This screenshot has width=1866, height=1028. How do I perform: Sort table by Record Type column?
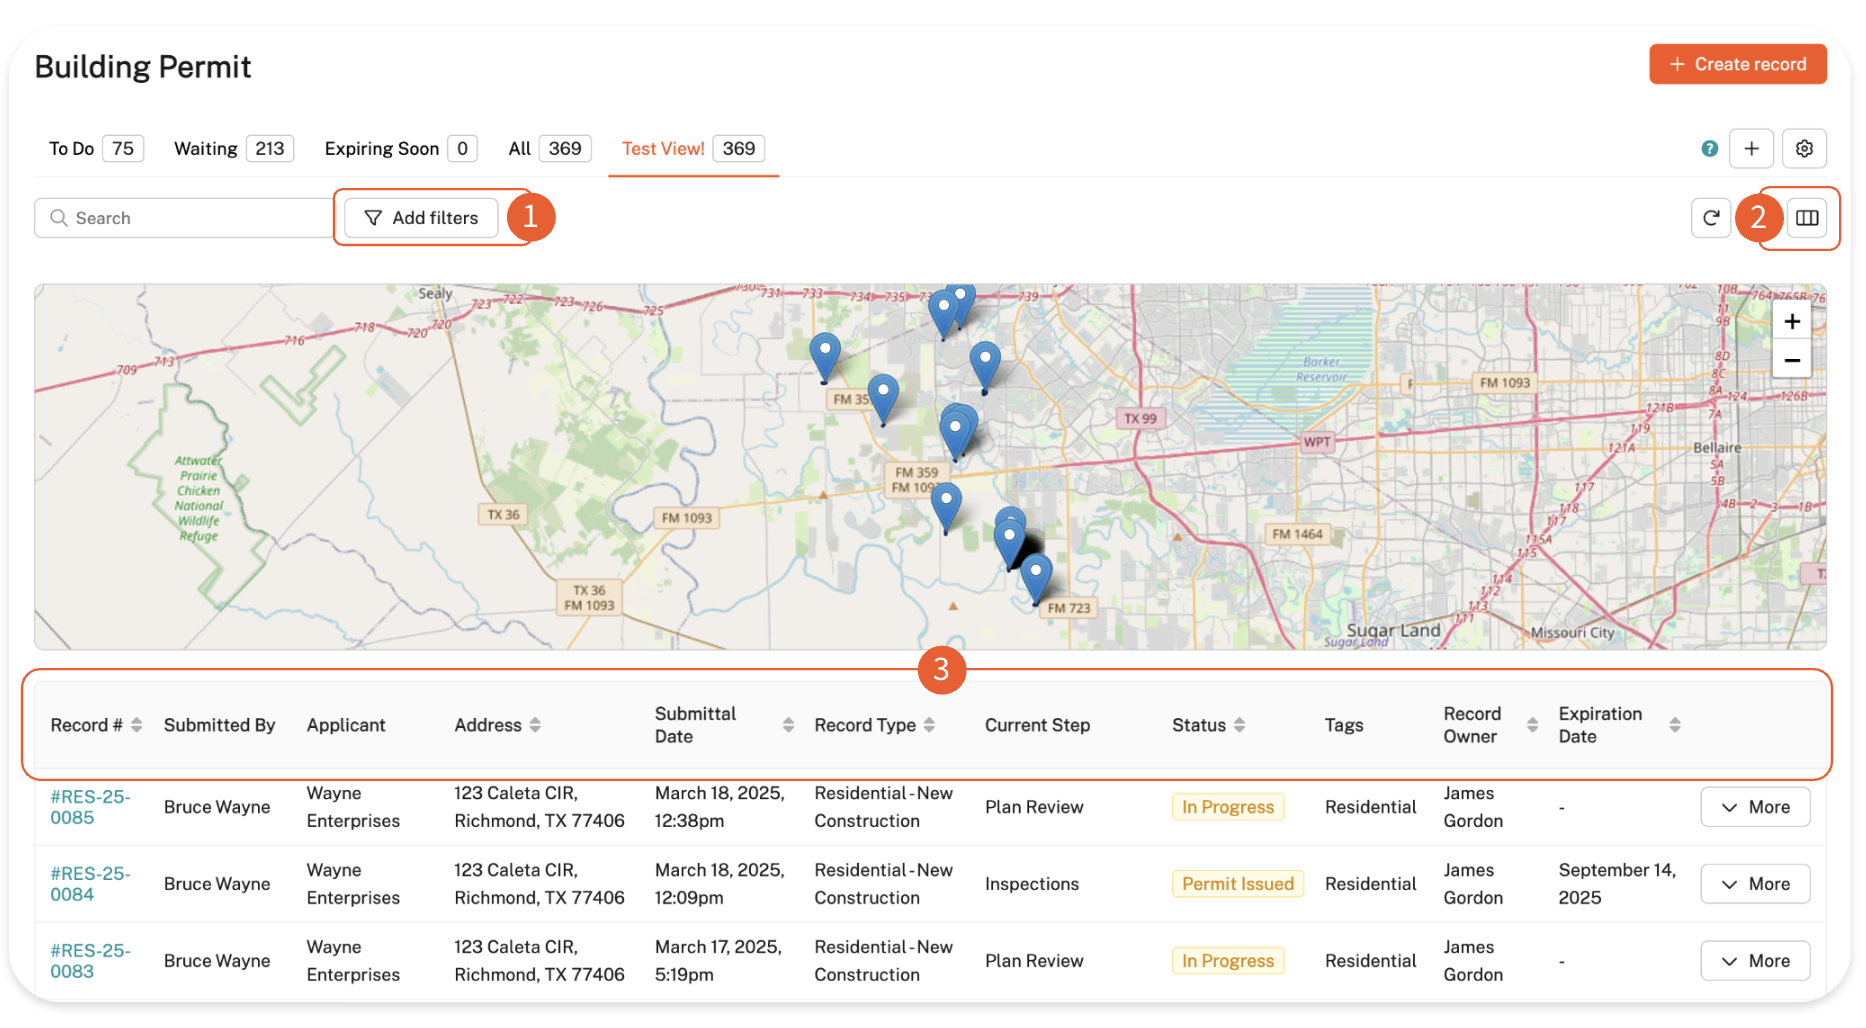click(929, 725)
